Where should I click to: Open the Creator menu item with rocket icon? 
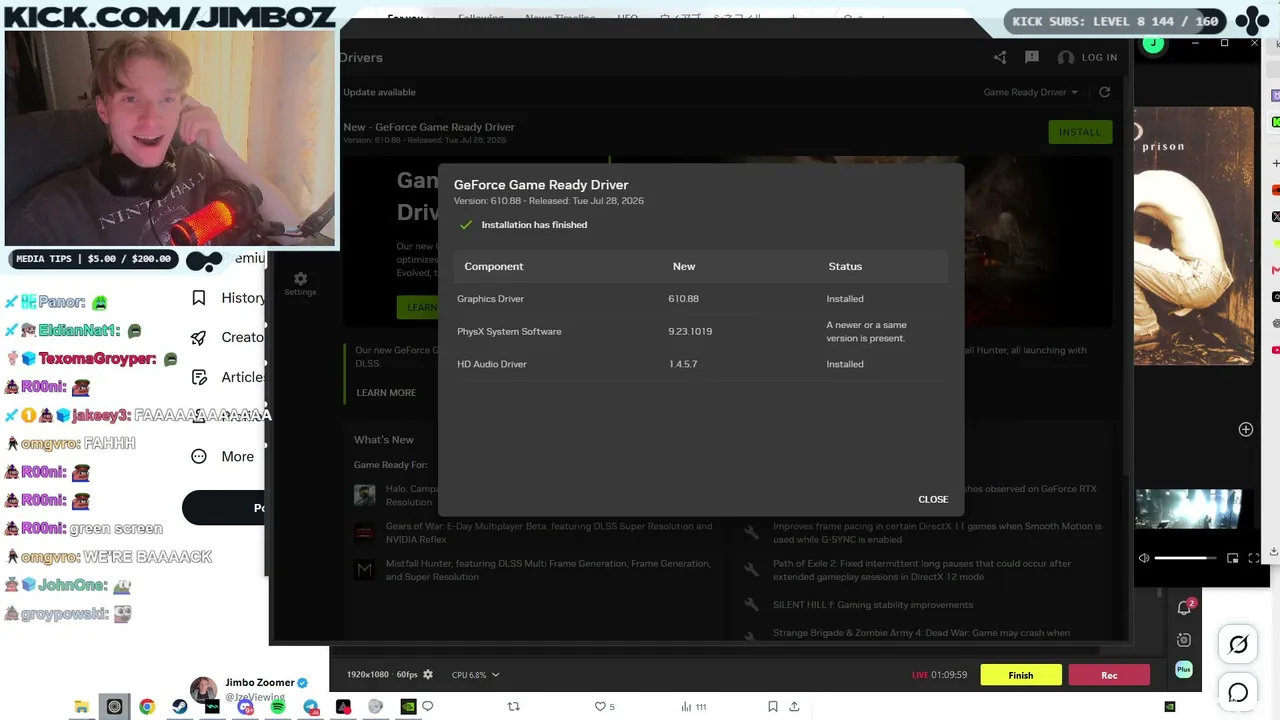[229, 338]
